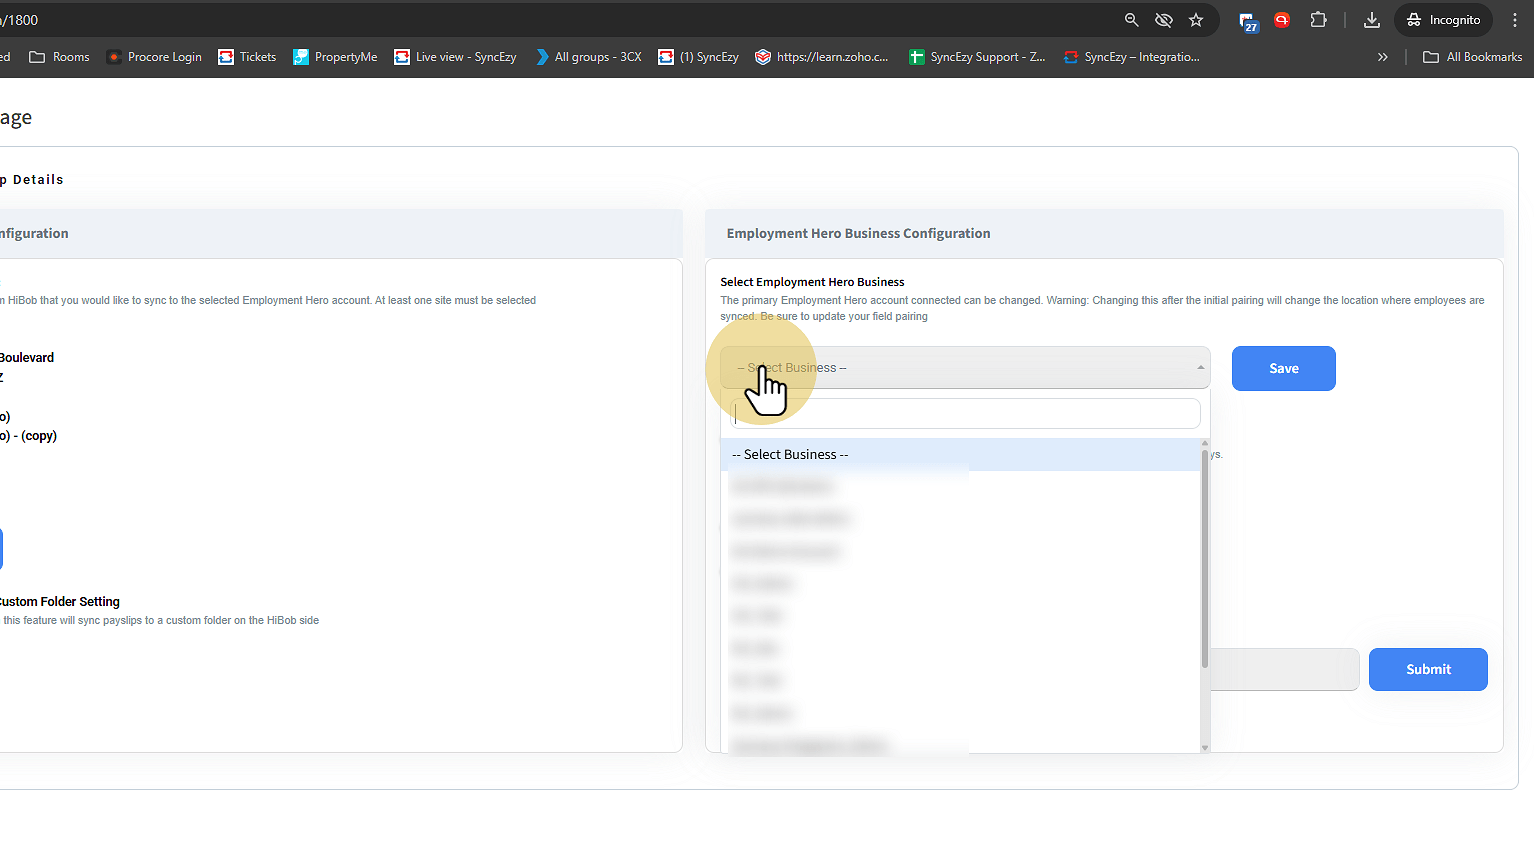
Task: Click the dropdown list scrollbar
Action: click(1205, 560)
